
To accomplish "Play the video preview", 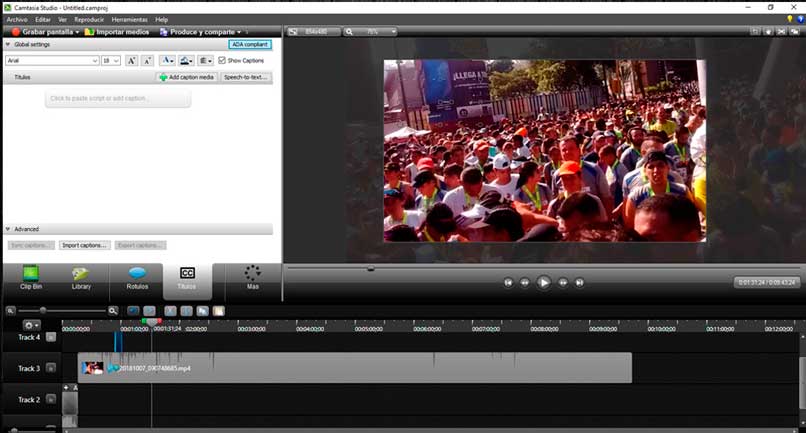I will [x=543, y=282].
